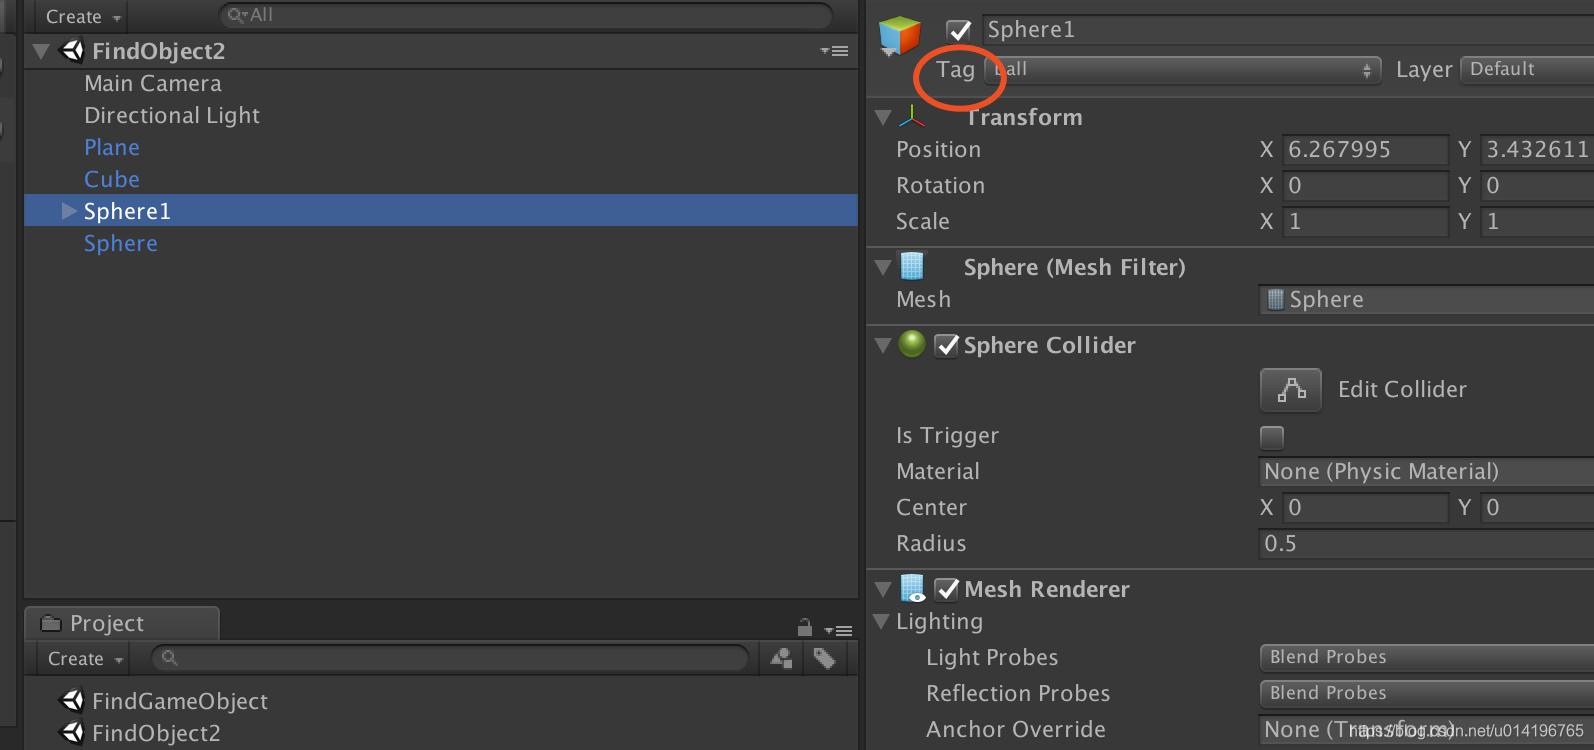Expand the Sphere1 children arrow
Image resolution: width=1594 pixels, height=750 pixels.
69,211
